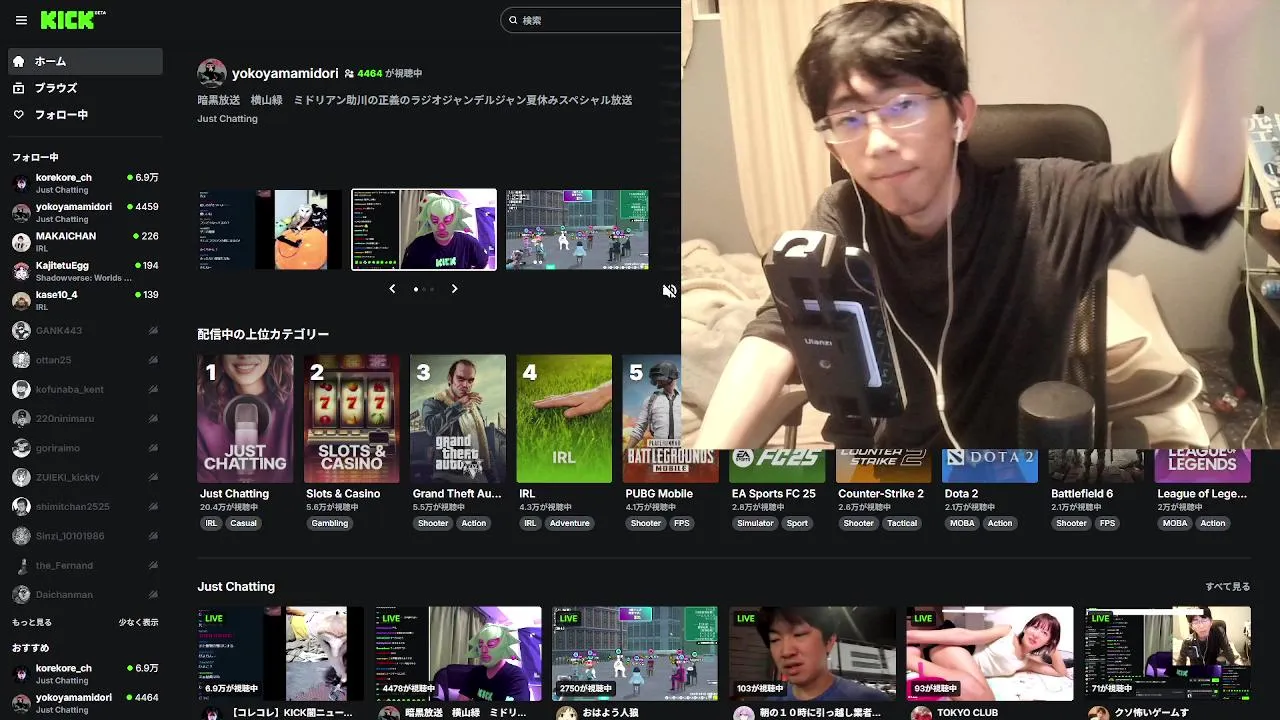Click Dota 2 category title

point(962,494)
